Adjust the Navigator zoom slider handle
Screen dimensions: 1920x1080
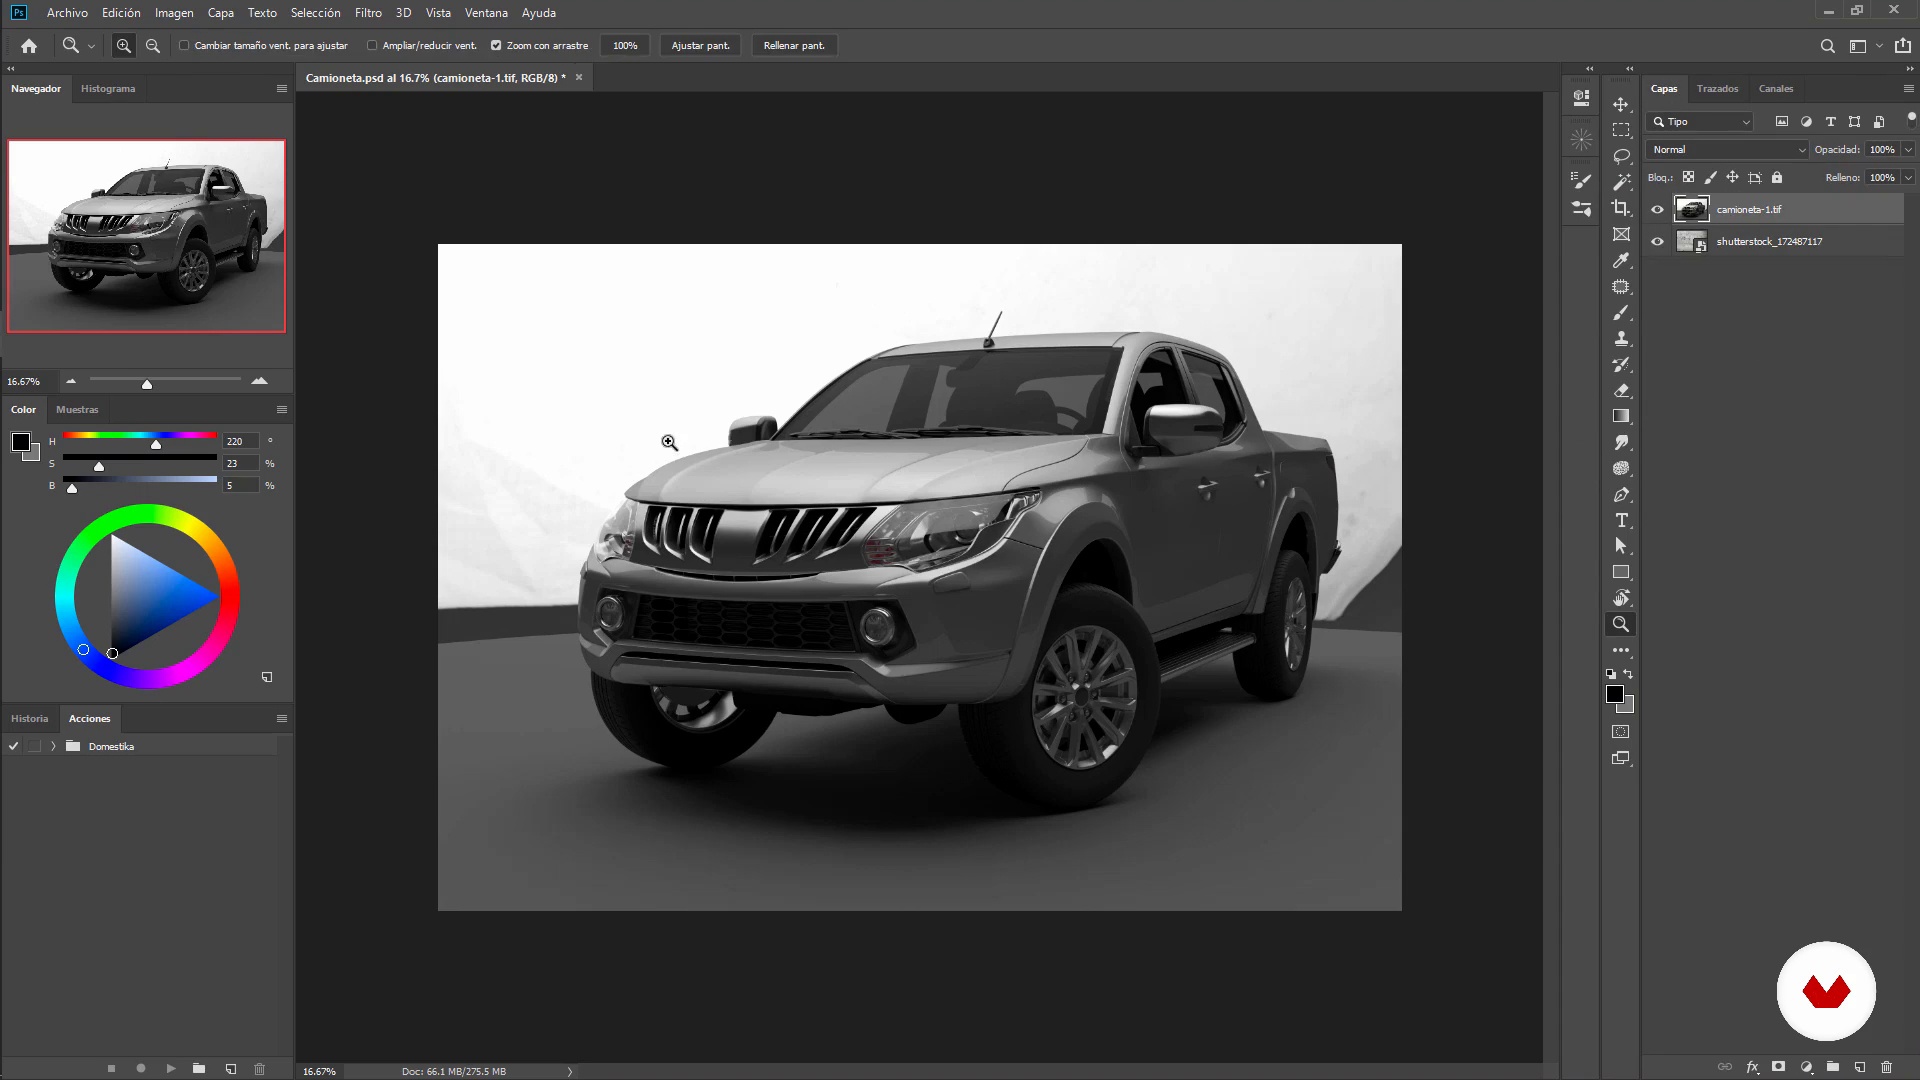147,384
